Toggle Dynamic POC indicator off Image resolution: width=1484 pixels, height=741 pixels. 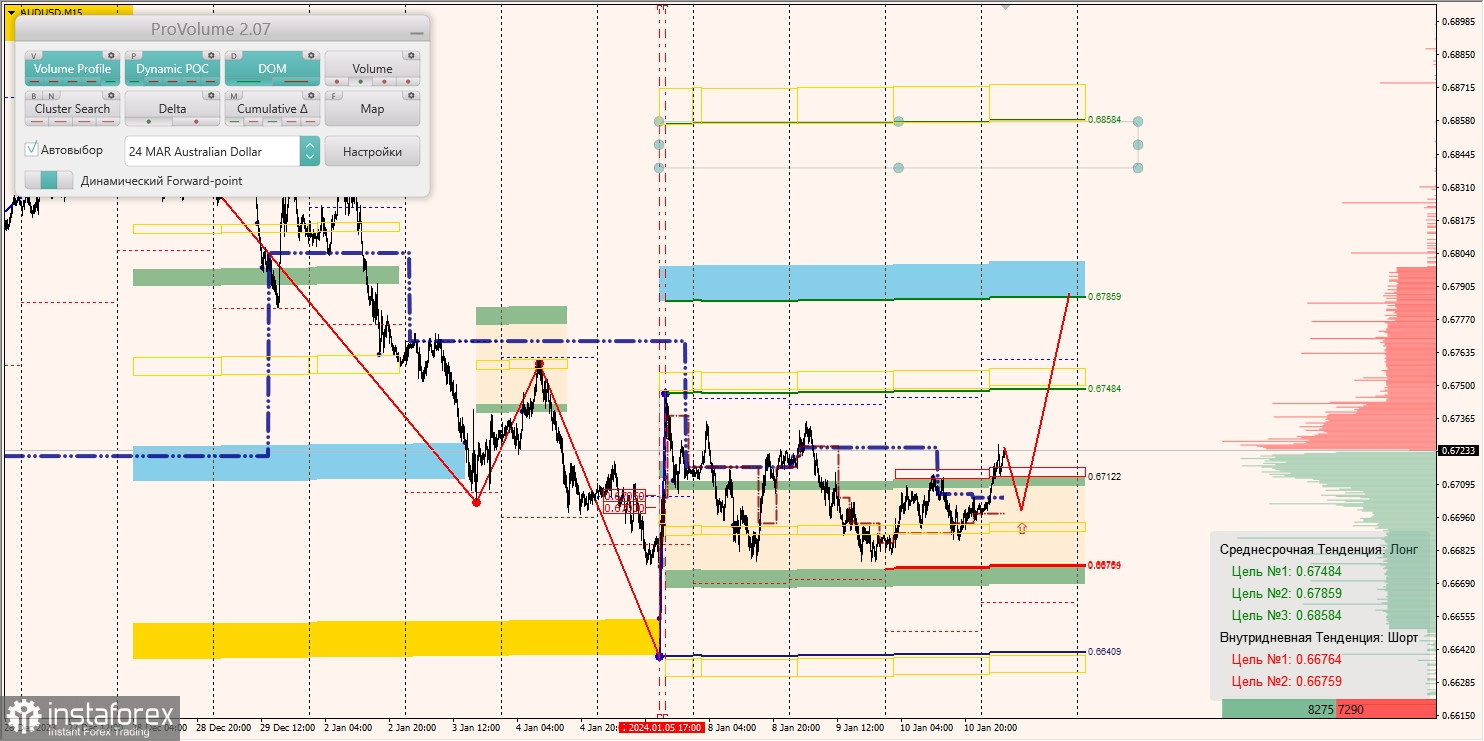pyautogui.click(x=172, y=69)
